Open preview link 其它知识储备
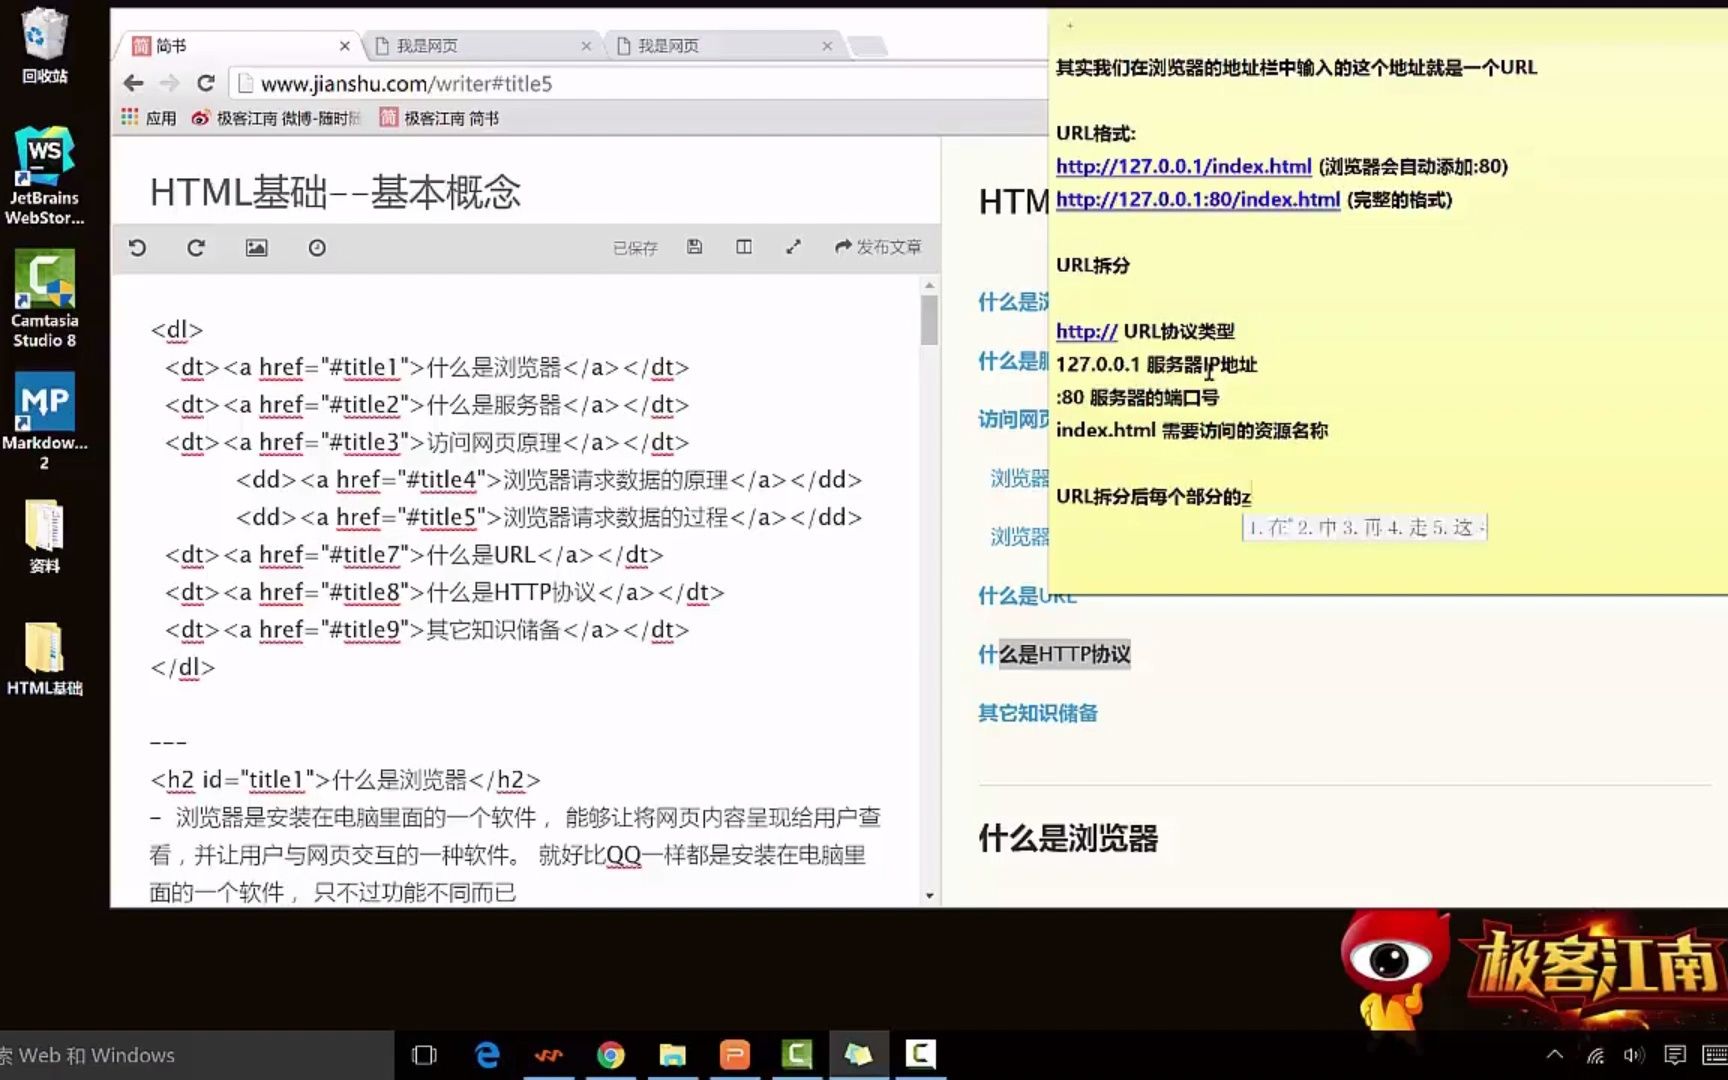Image resolution: width=1728 pixels, height=1080 pixels. click(x=1038, y=713)
